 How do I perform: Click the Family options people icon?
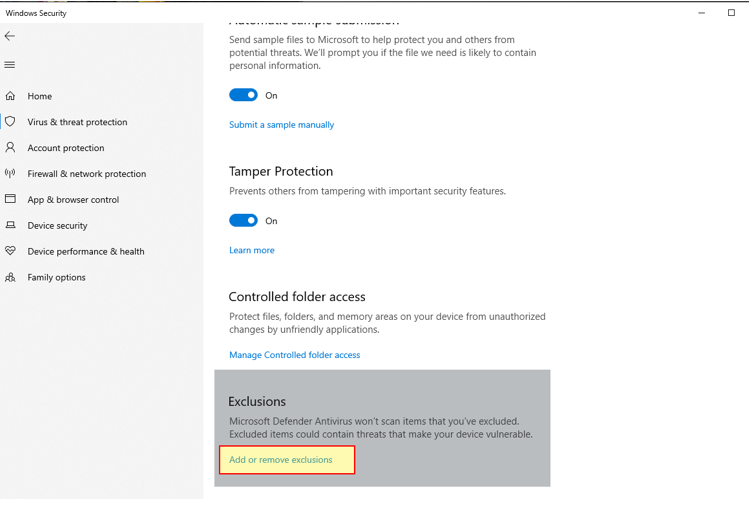click(10, 277)
